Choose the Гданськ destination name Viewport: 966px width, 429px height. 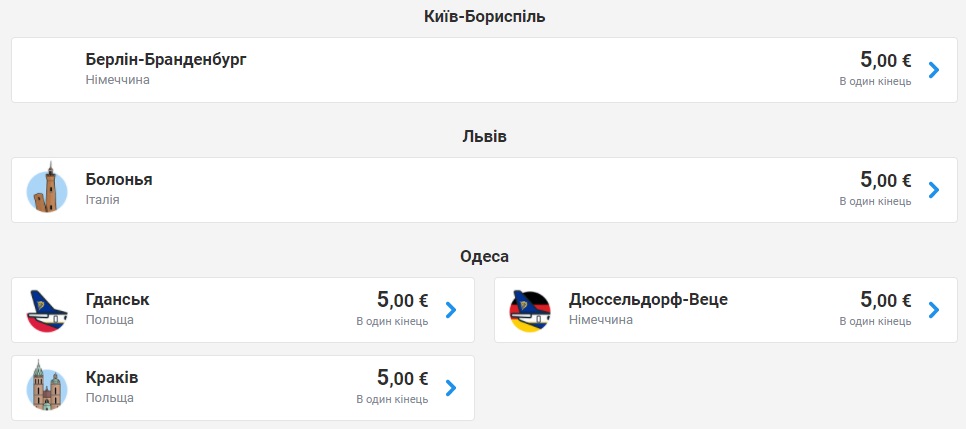(x=118, y=300)
